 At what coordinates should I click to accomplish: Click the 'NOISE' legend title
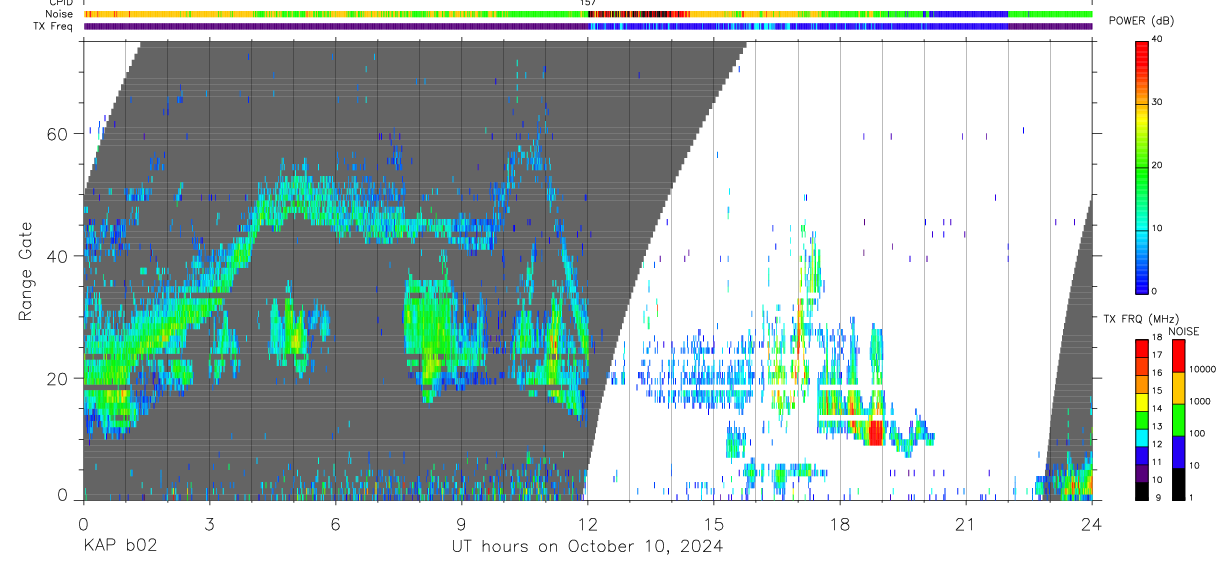click(1185, 331)
